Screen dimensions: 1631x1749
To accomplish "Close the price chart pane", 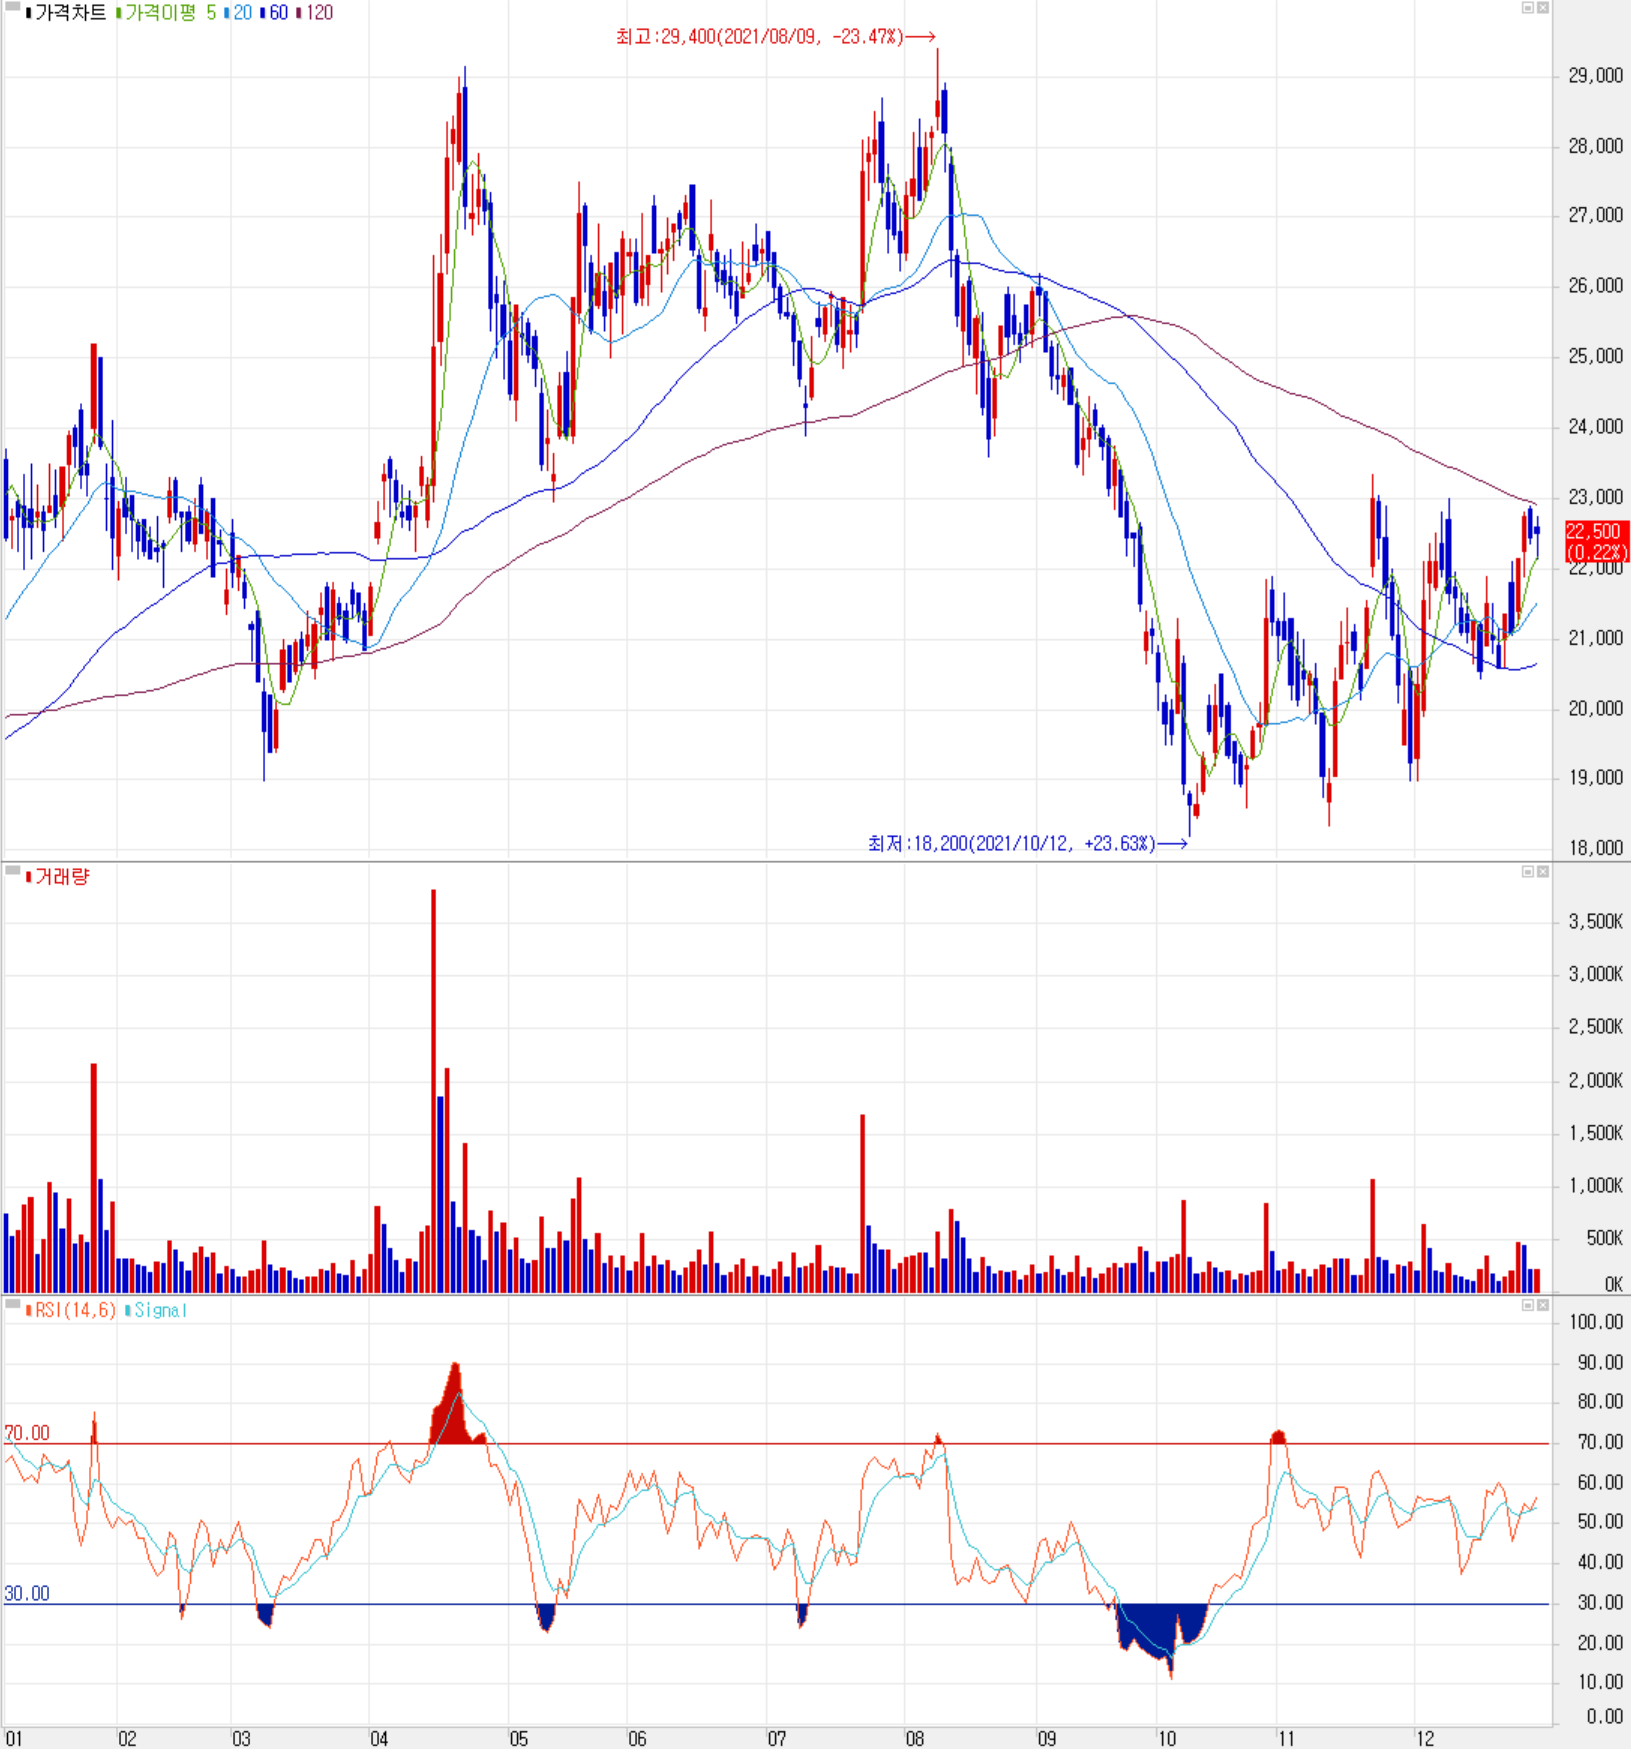I will click(x=1543, y=8).
